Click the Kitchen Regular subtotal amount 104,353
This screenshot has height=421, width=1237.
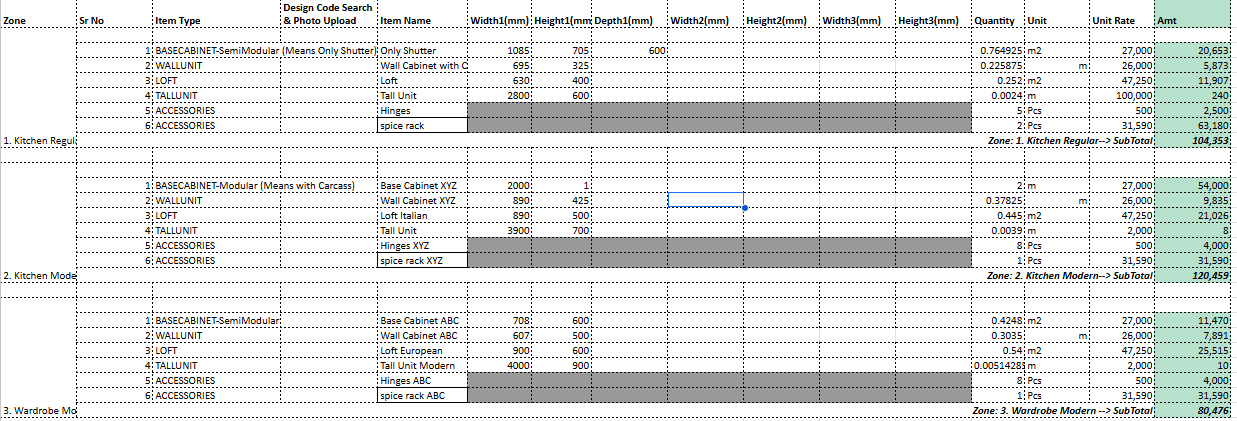click(x=1192, y=141)
